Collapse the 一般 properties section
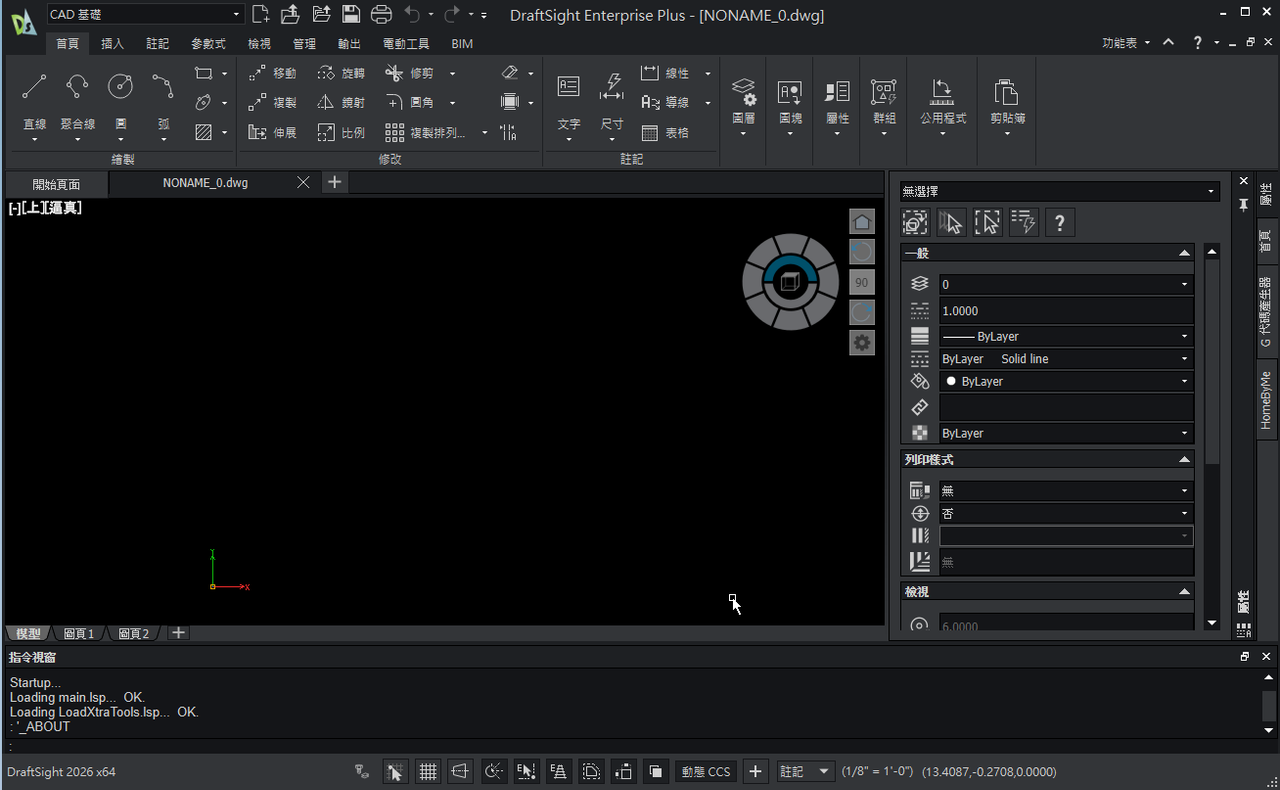Screen dimensions: 1280x790 pyautogui.click(x=1184, y=254)
